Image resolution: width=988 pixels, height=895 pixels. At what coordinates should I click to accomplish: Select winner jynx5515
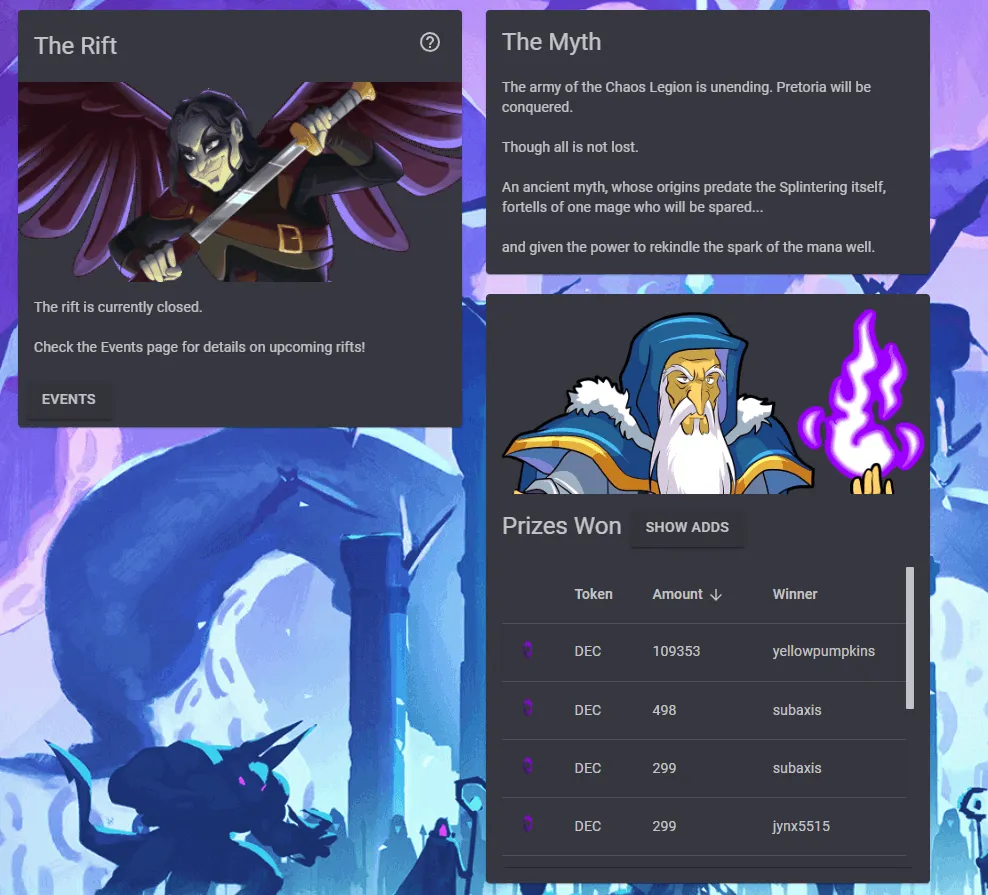coord(801,826)
